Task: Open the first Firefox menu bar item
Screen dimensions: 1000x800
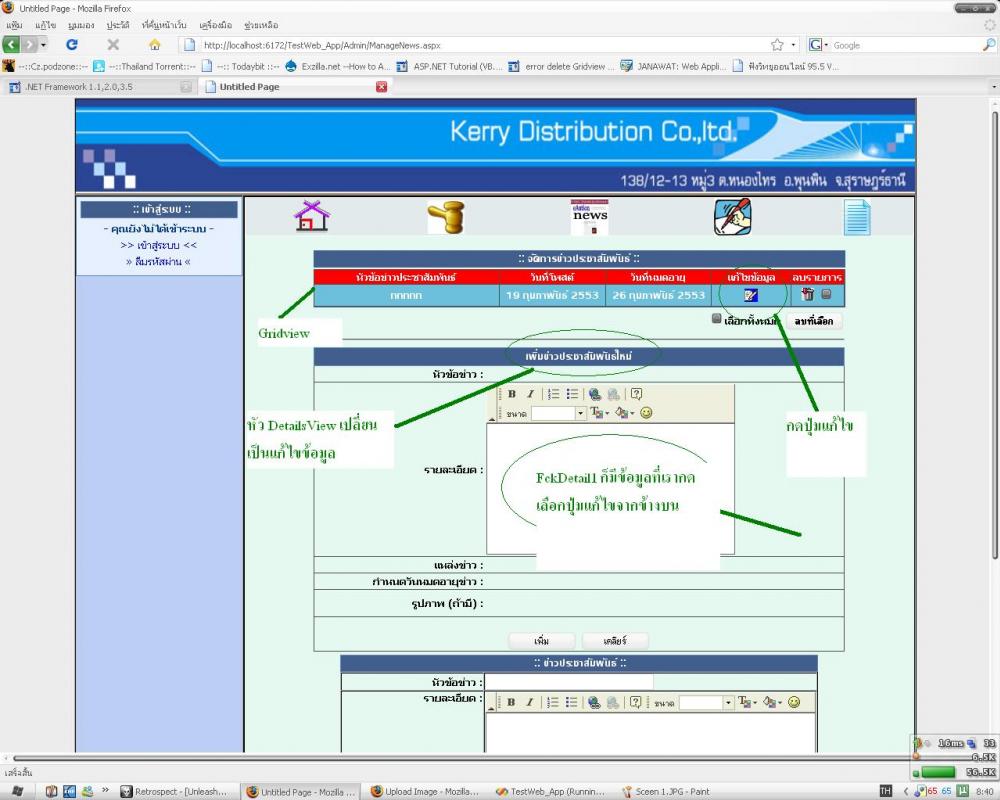Action: click(14, 25)
